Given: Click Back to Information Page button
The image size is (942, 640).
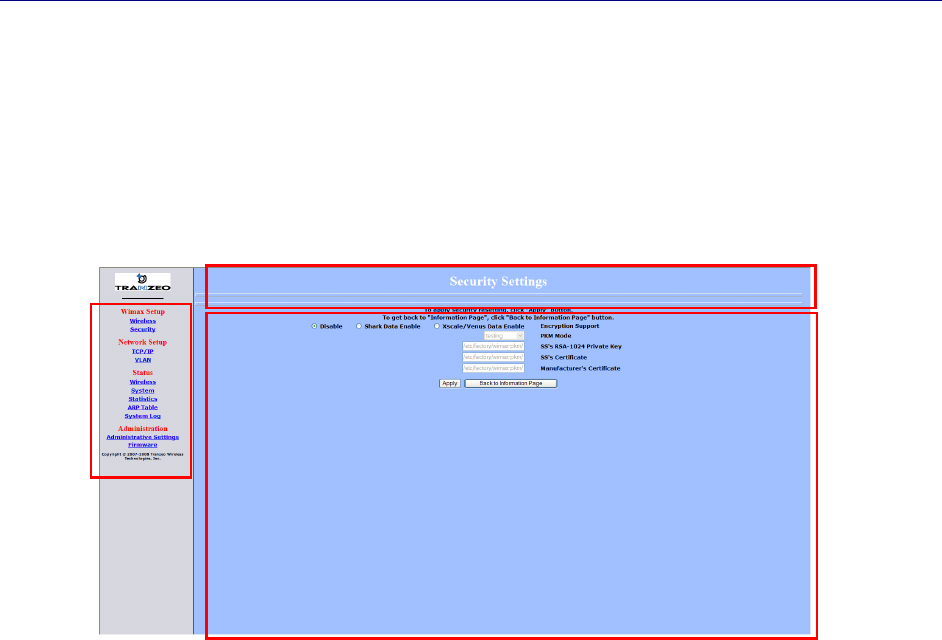Looking at the screenshot, I should (x=511, y=383).
